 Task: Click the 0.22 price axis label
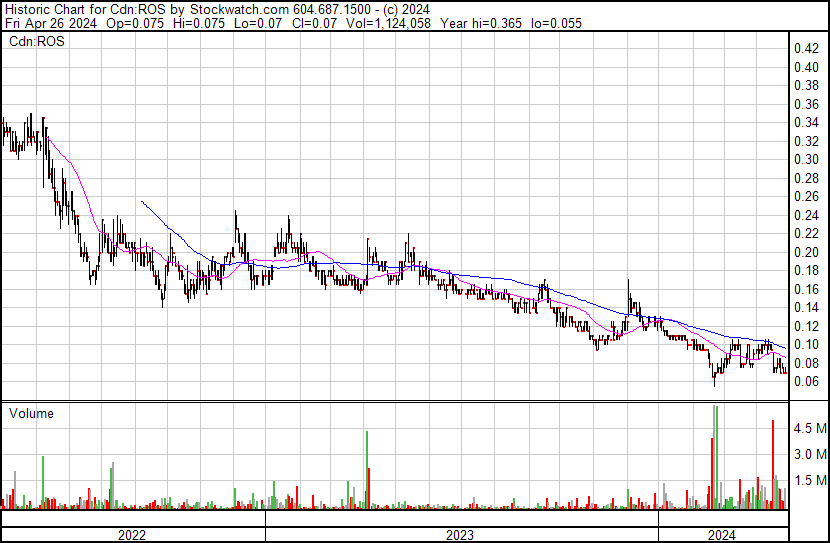pyautogui.click(x=806, y=233)
